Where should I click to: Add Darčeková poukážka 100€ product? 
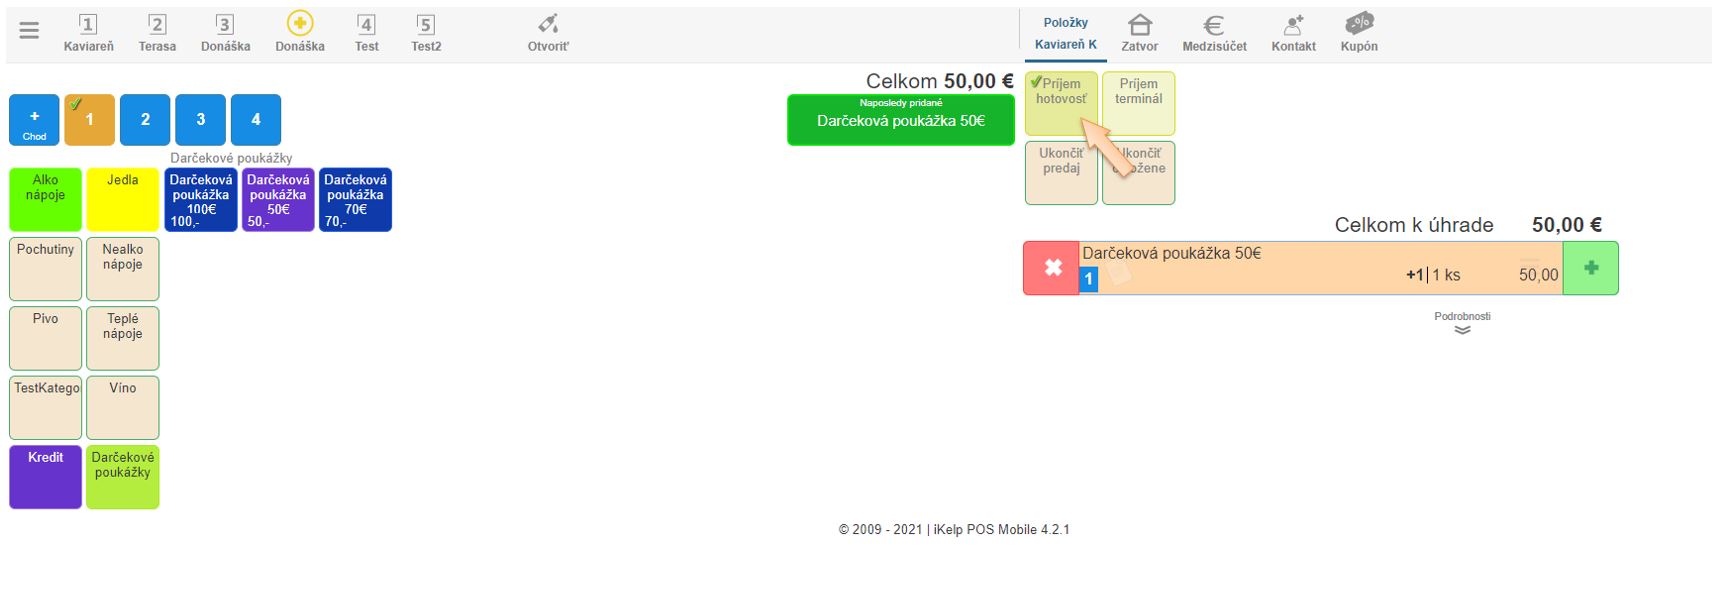tap(201, 199)
